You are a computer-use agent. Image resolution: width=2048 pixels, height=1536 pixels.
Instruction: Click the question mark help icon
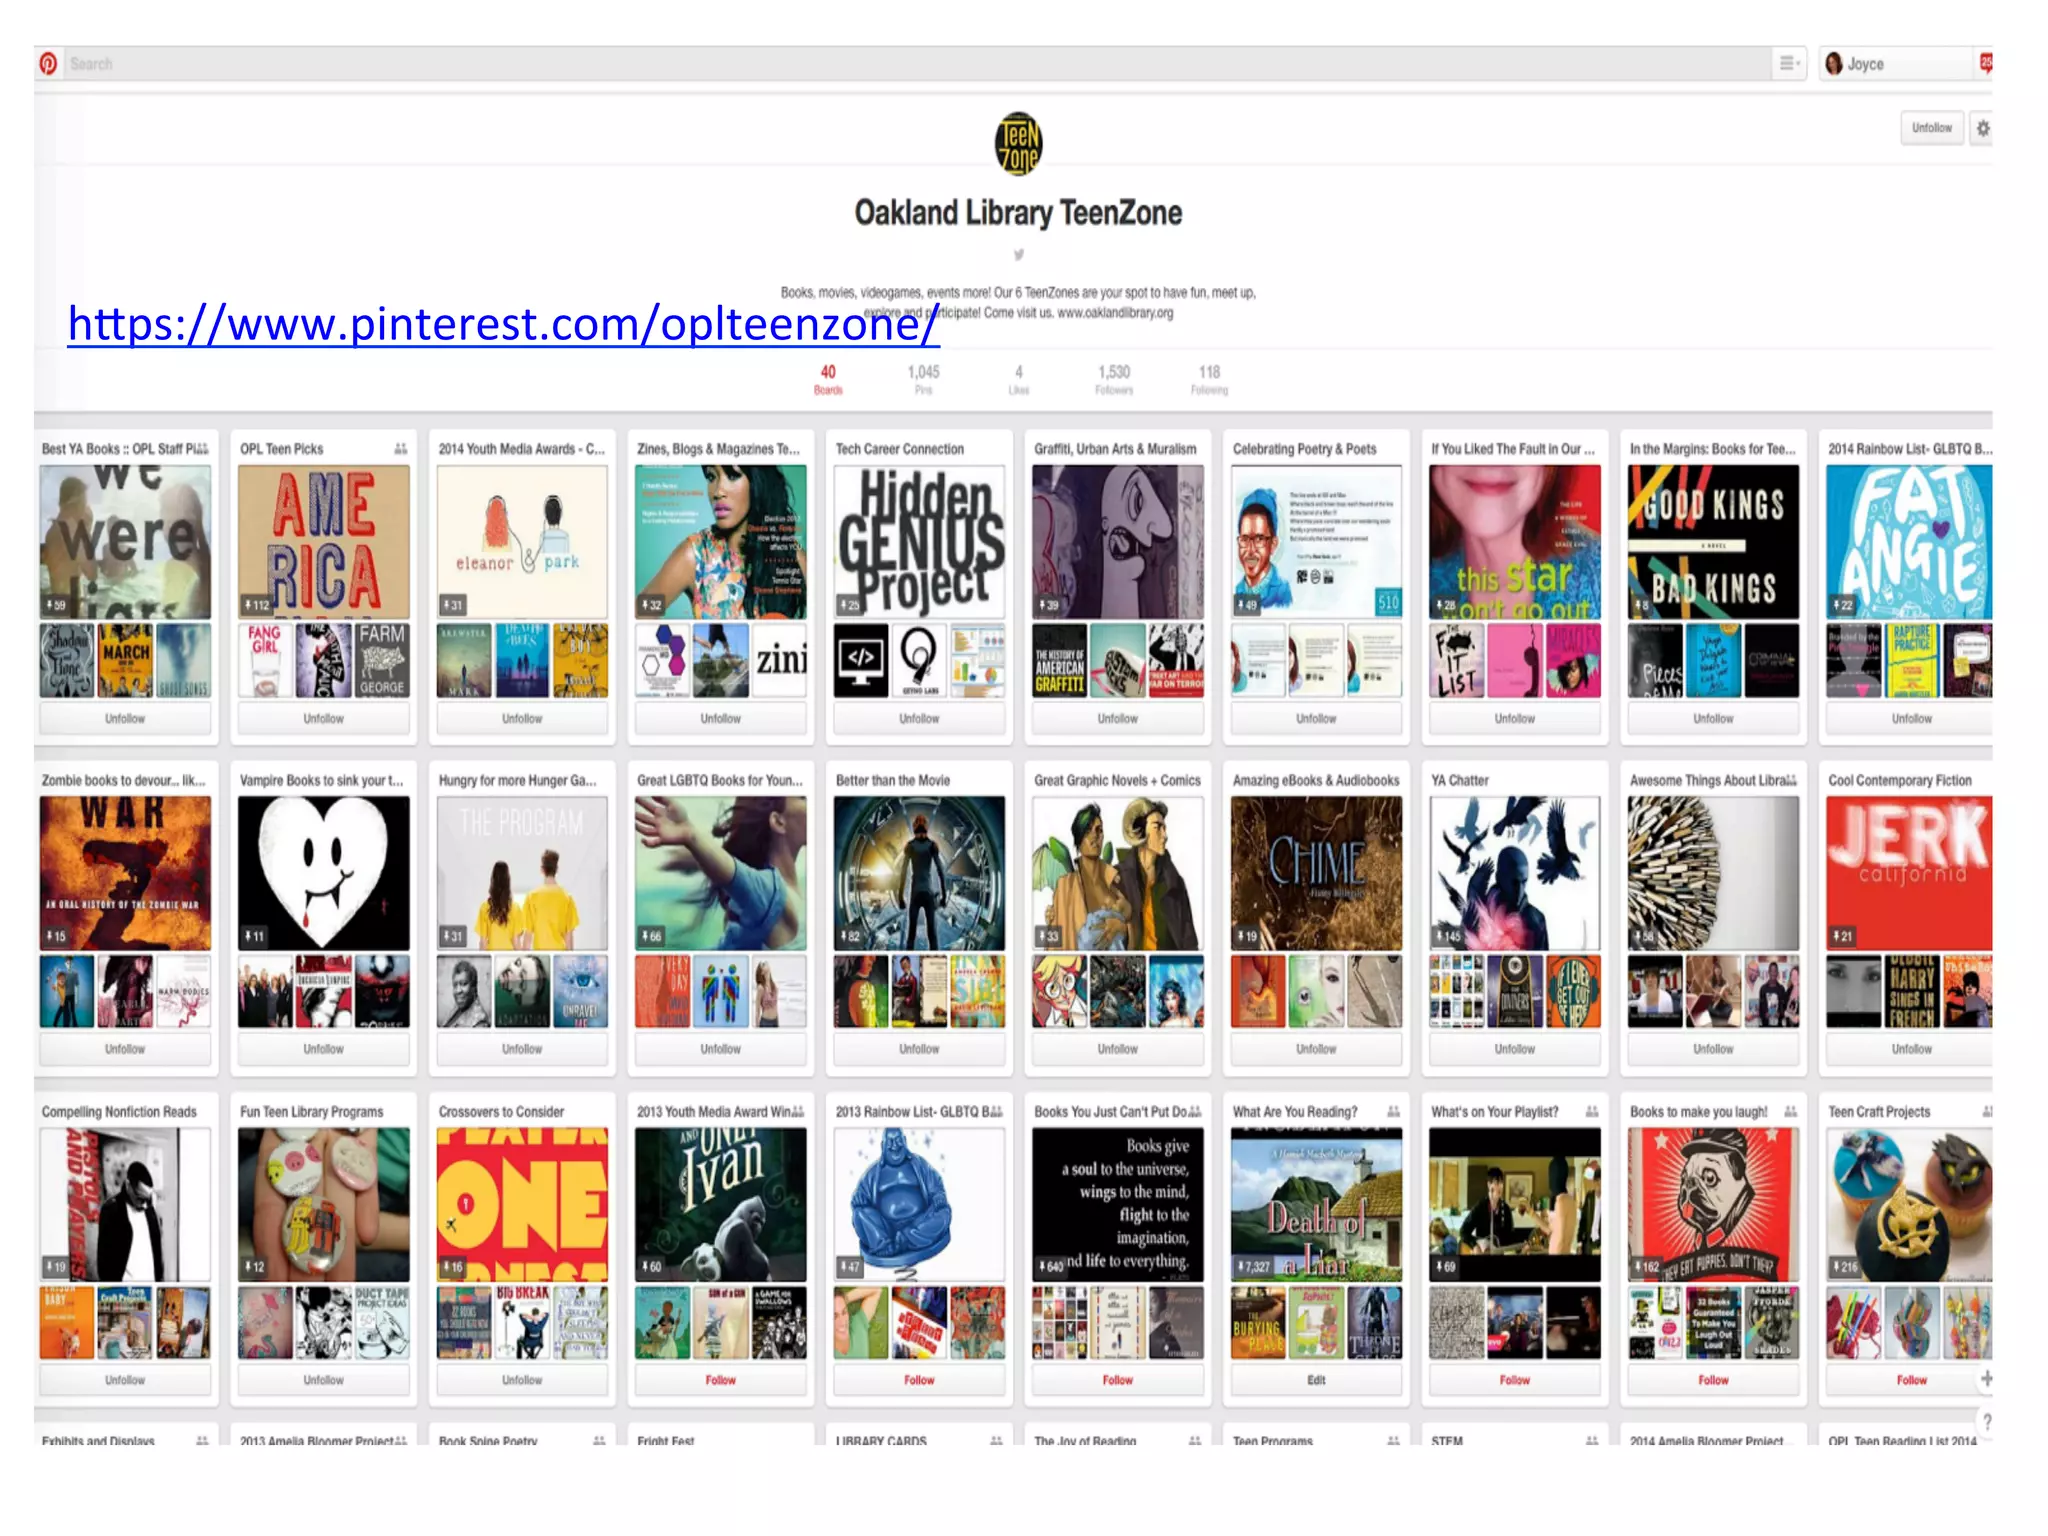coord(1986,1421)
